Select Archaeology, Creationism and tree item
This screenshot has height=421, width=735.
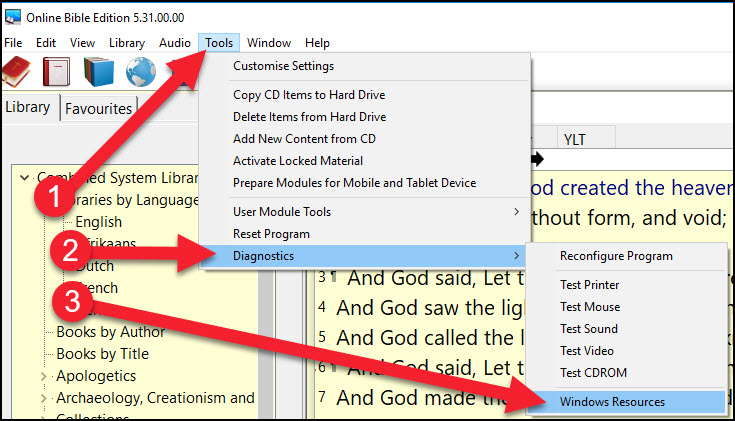tap(155, 398)
